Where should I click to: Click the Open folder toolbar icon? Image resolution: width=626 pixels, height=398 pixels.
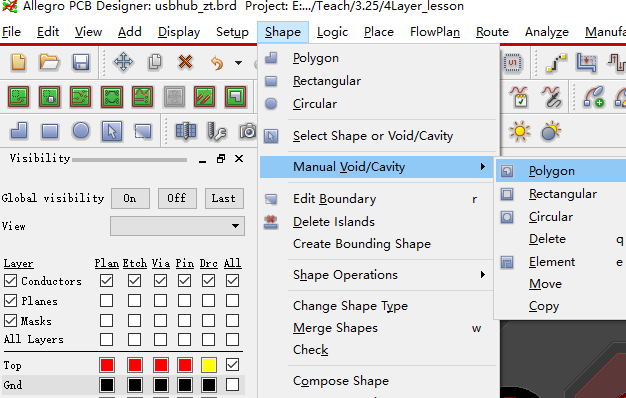point(49,63)
